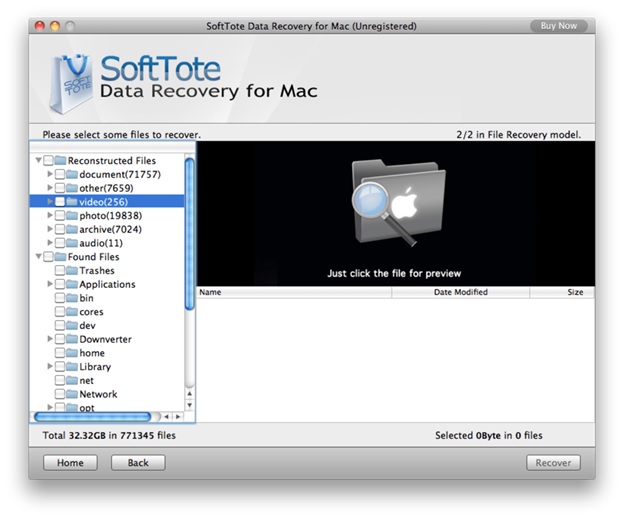Click the 'Just click the file for preview' text
This screenshot has width=624, height=519.
(394, 273)
